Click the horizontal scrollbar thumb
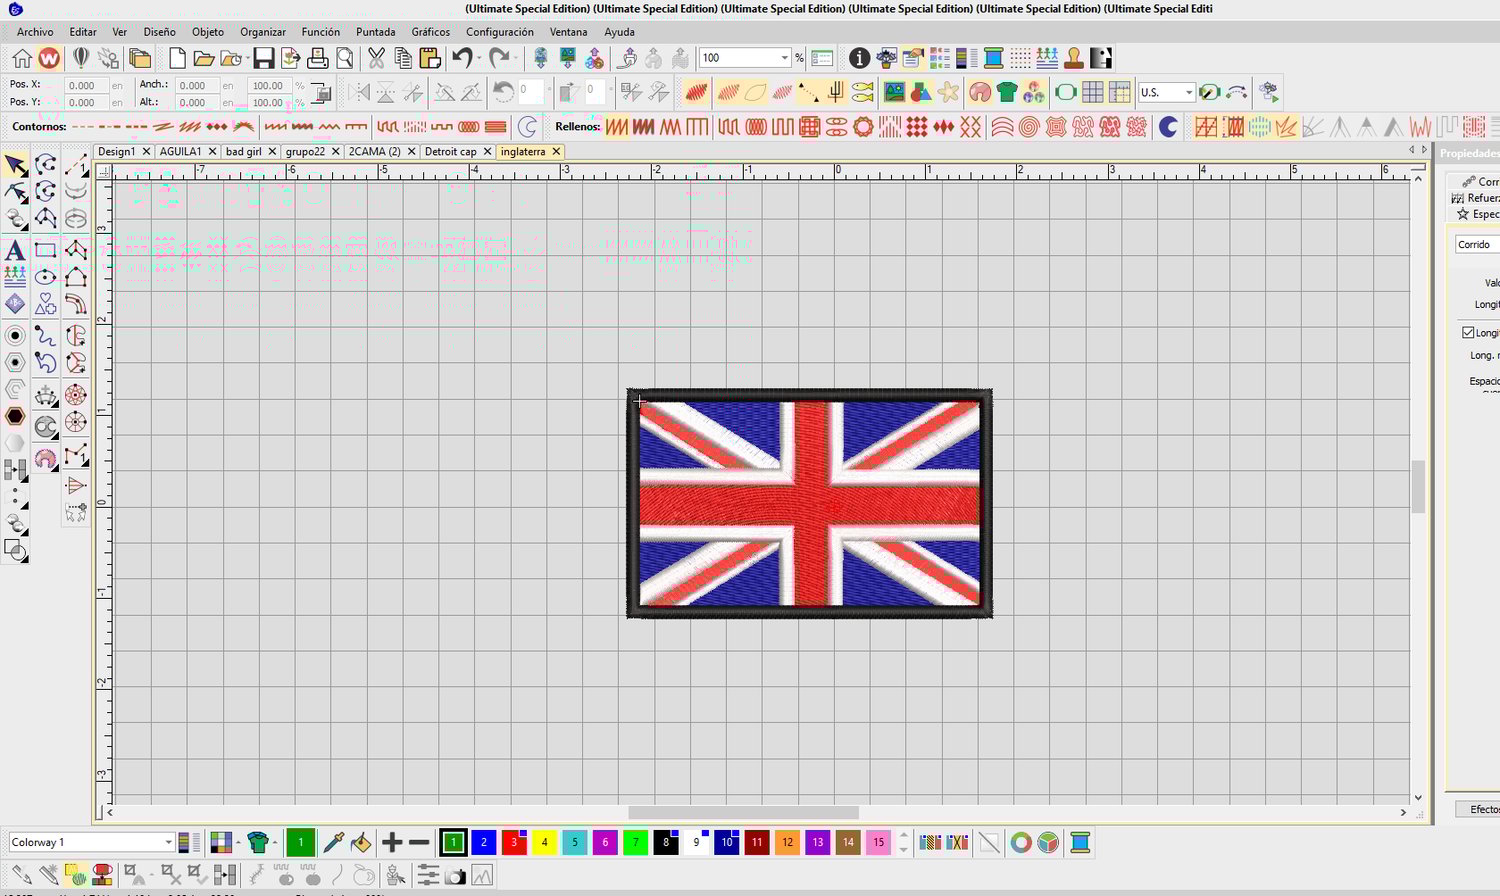The width and height of the screenshot is (1500, 896). click(x=743, y=813)
